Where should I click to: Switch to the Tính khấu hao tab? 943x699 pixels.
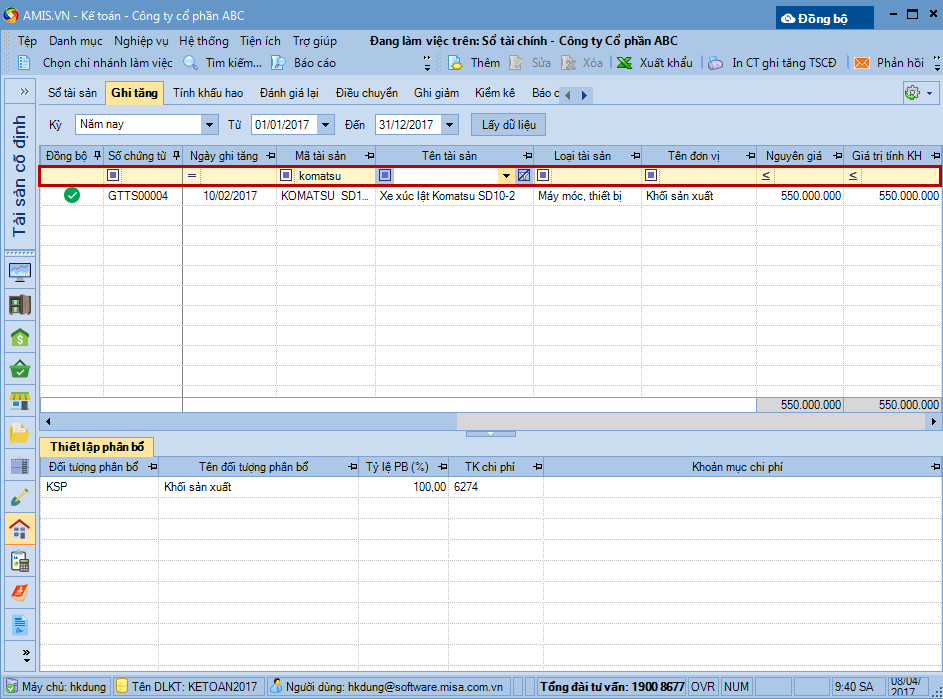pyautogui.click(x=208, y=93)
